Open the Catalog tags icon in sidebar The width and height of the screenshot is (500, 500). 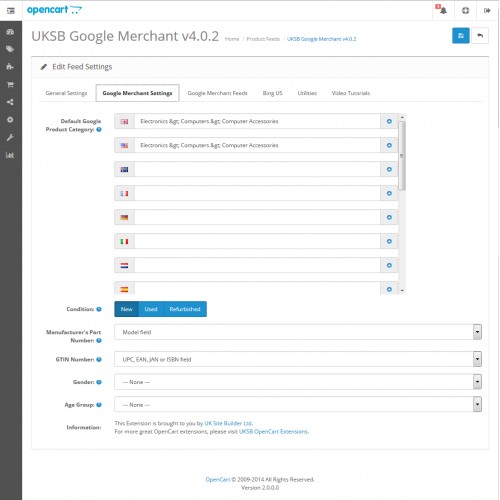click(x=10, y=49)
